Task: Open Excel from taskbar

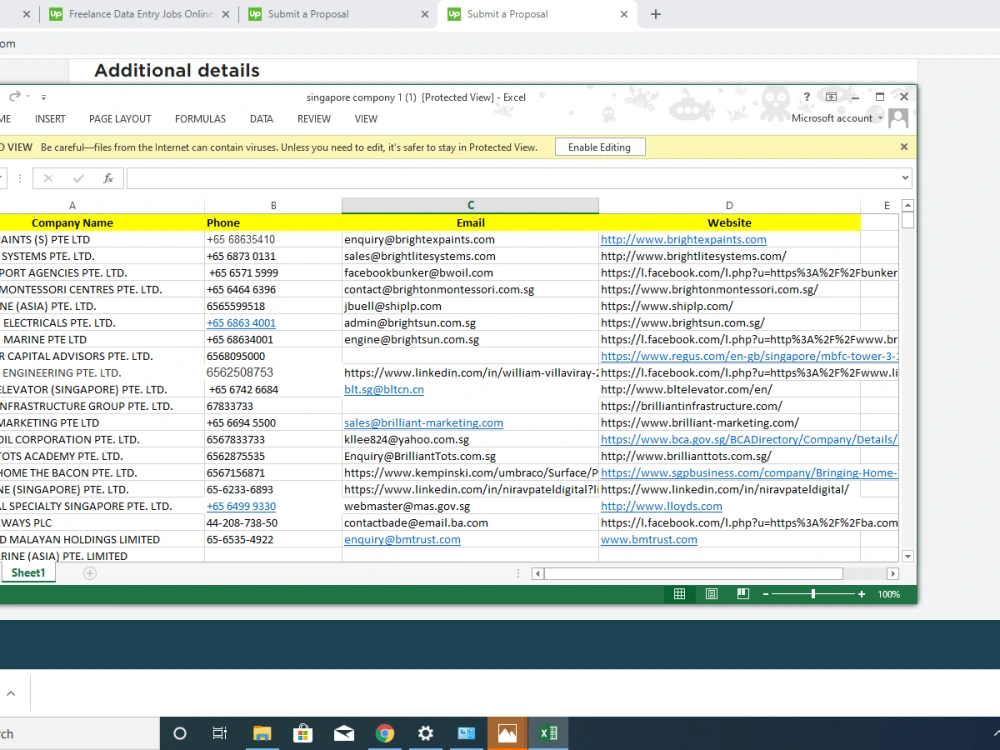Action: 548,733
